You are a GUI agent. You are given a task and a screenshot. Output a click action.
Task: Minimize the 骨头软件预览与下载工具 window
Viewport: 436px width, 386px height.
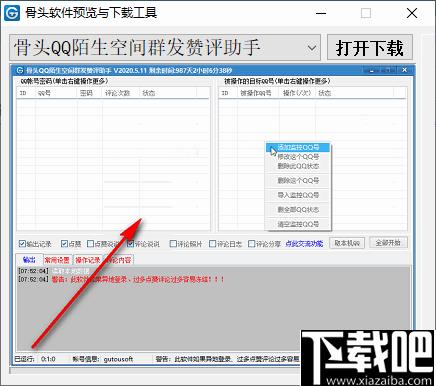321,13
